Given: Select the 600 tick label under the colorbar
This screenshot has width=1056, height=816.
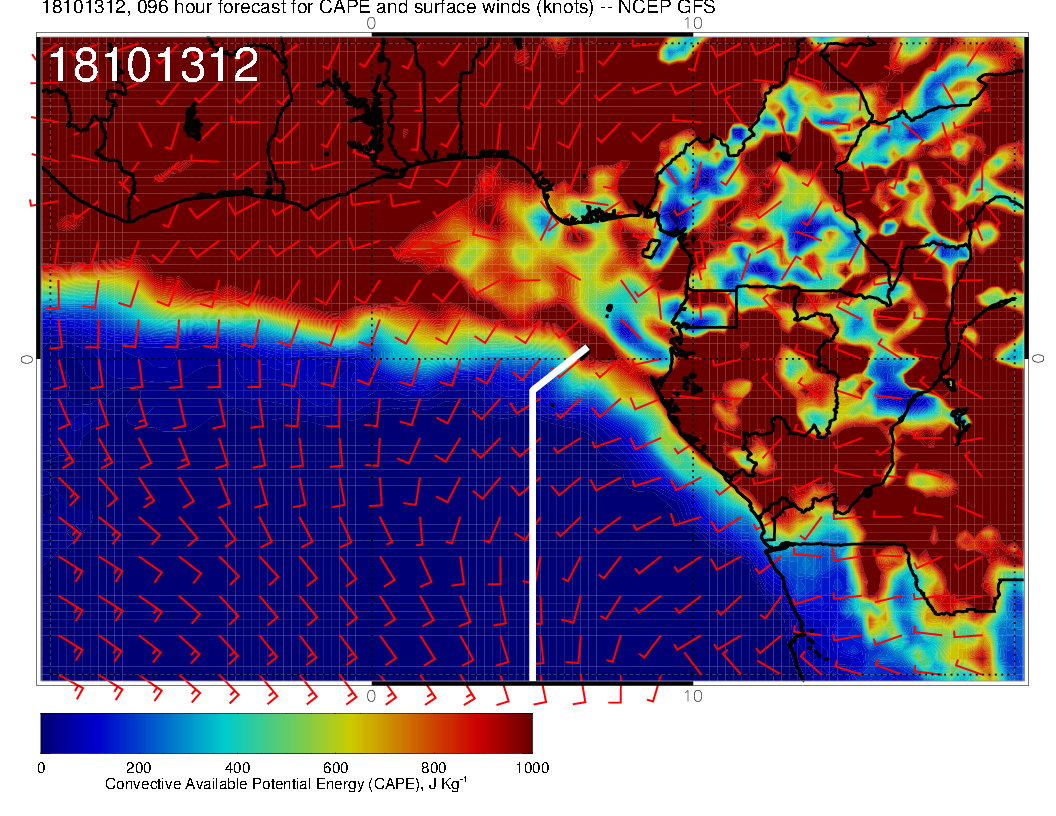Looking at the screenshot, I should tap(335, 768).
